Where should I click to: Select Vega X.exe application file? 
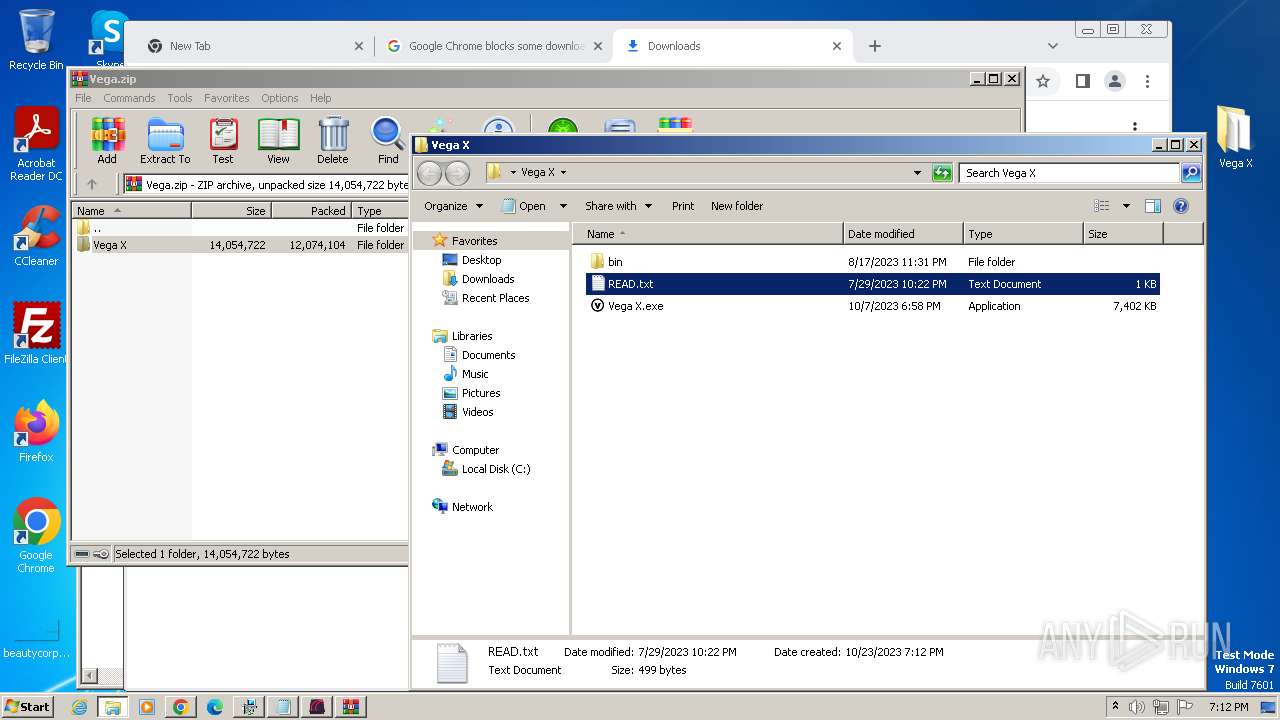point(635,306)
